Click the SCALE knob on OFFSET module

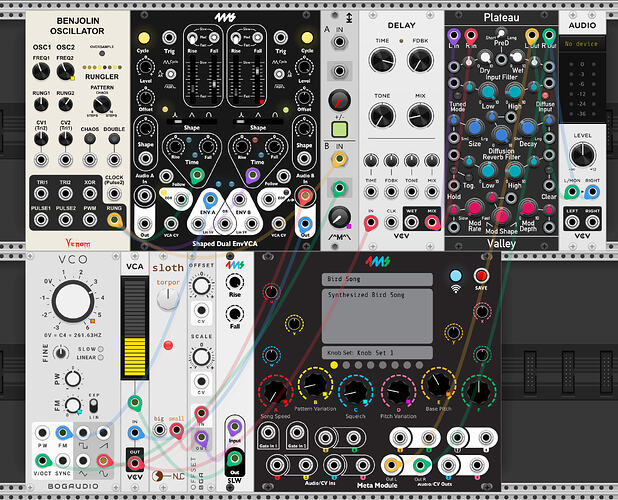pyautogui.click(x=201, y=357)
